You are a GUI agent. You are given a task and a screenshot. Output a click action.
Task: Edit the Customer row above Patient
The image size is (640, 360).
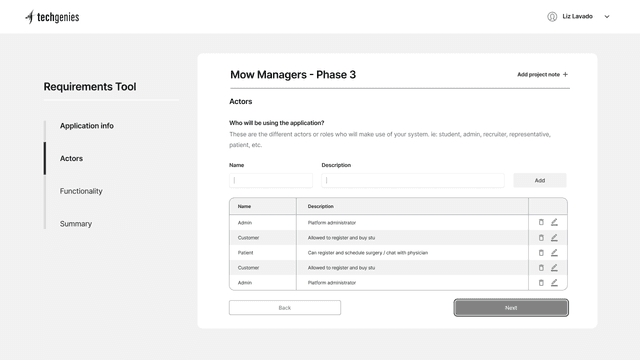pos(554,238)
